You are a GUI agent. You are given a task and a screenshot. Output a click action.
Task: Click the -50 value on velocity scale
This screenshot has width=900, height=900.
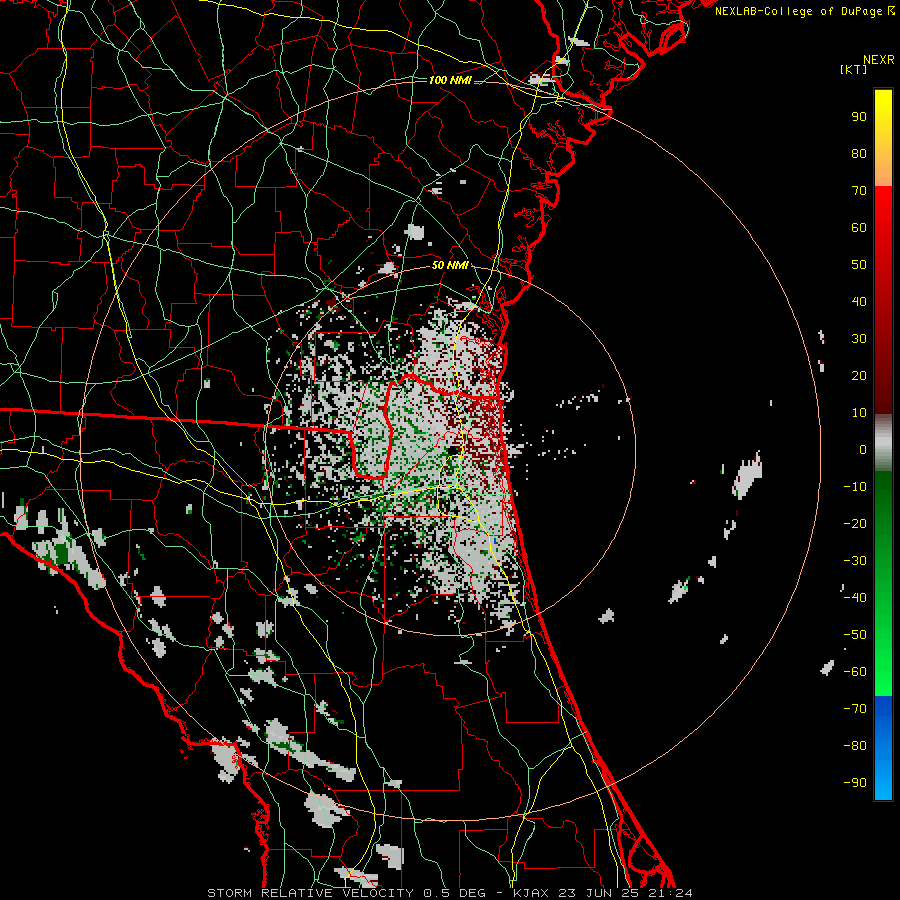point(855,635)
